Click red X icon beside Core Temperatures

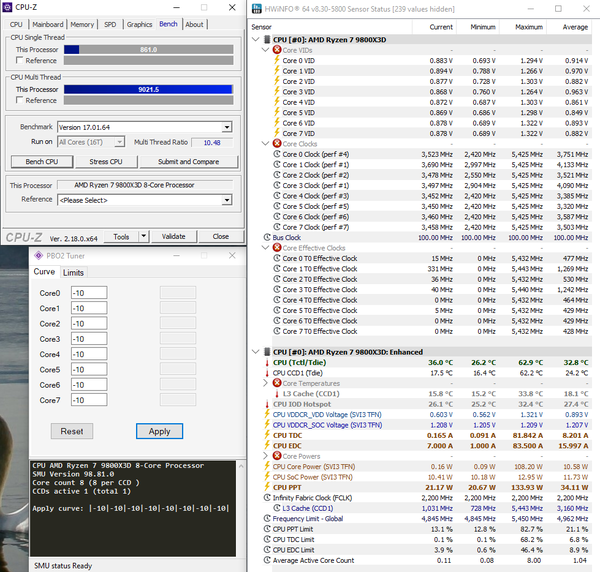pyautogui.click(x=277, y=383)
